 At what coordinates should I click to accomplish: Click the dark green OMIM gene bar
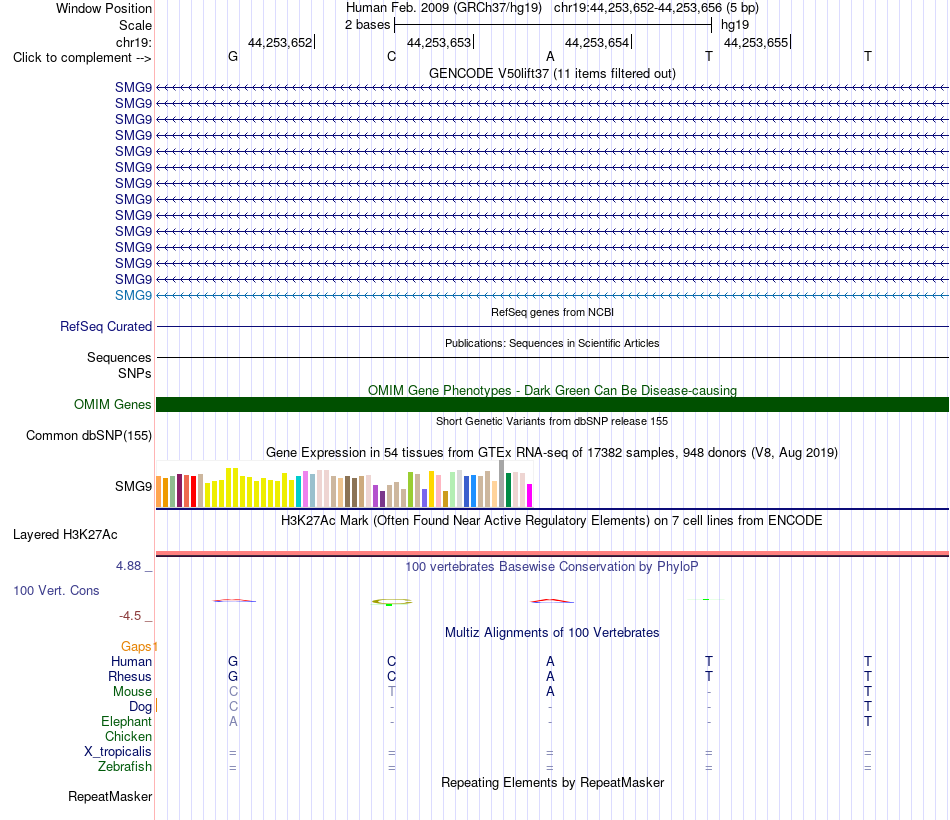coord(552,404)
